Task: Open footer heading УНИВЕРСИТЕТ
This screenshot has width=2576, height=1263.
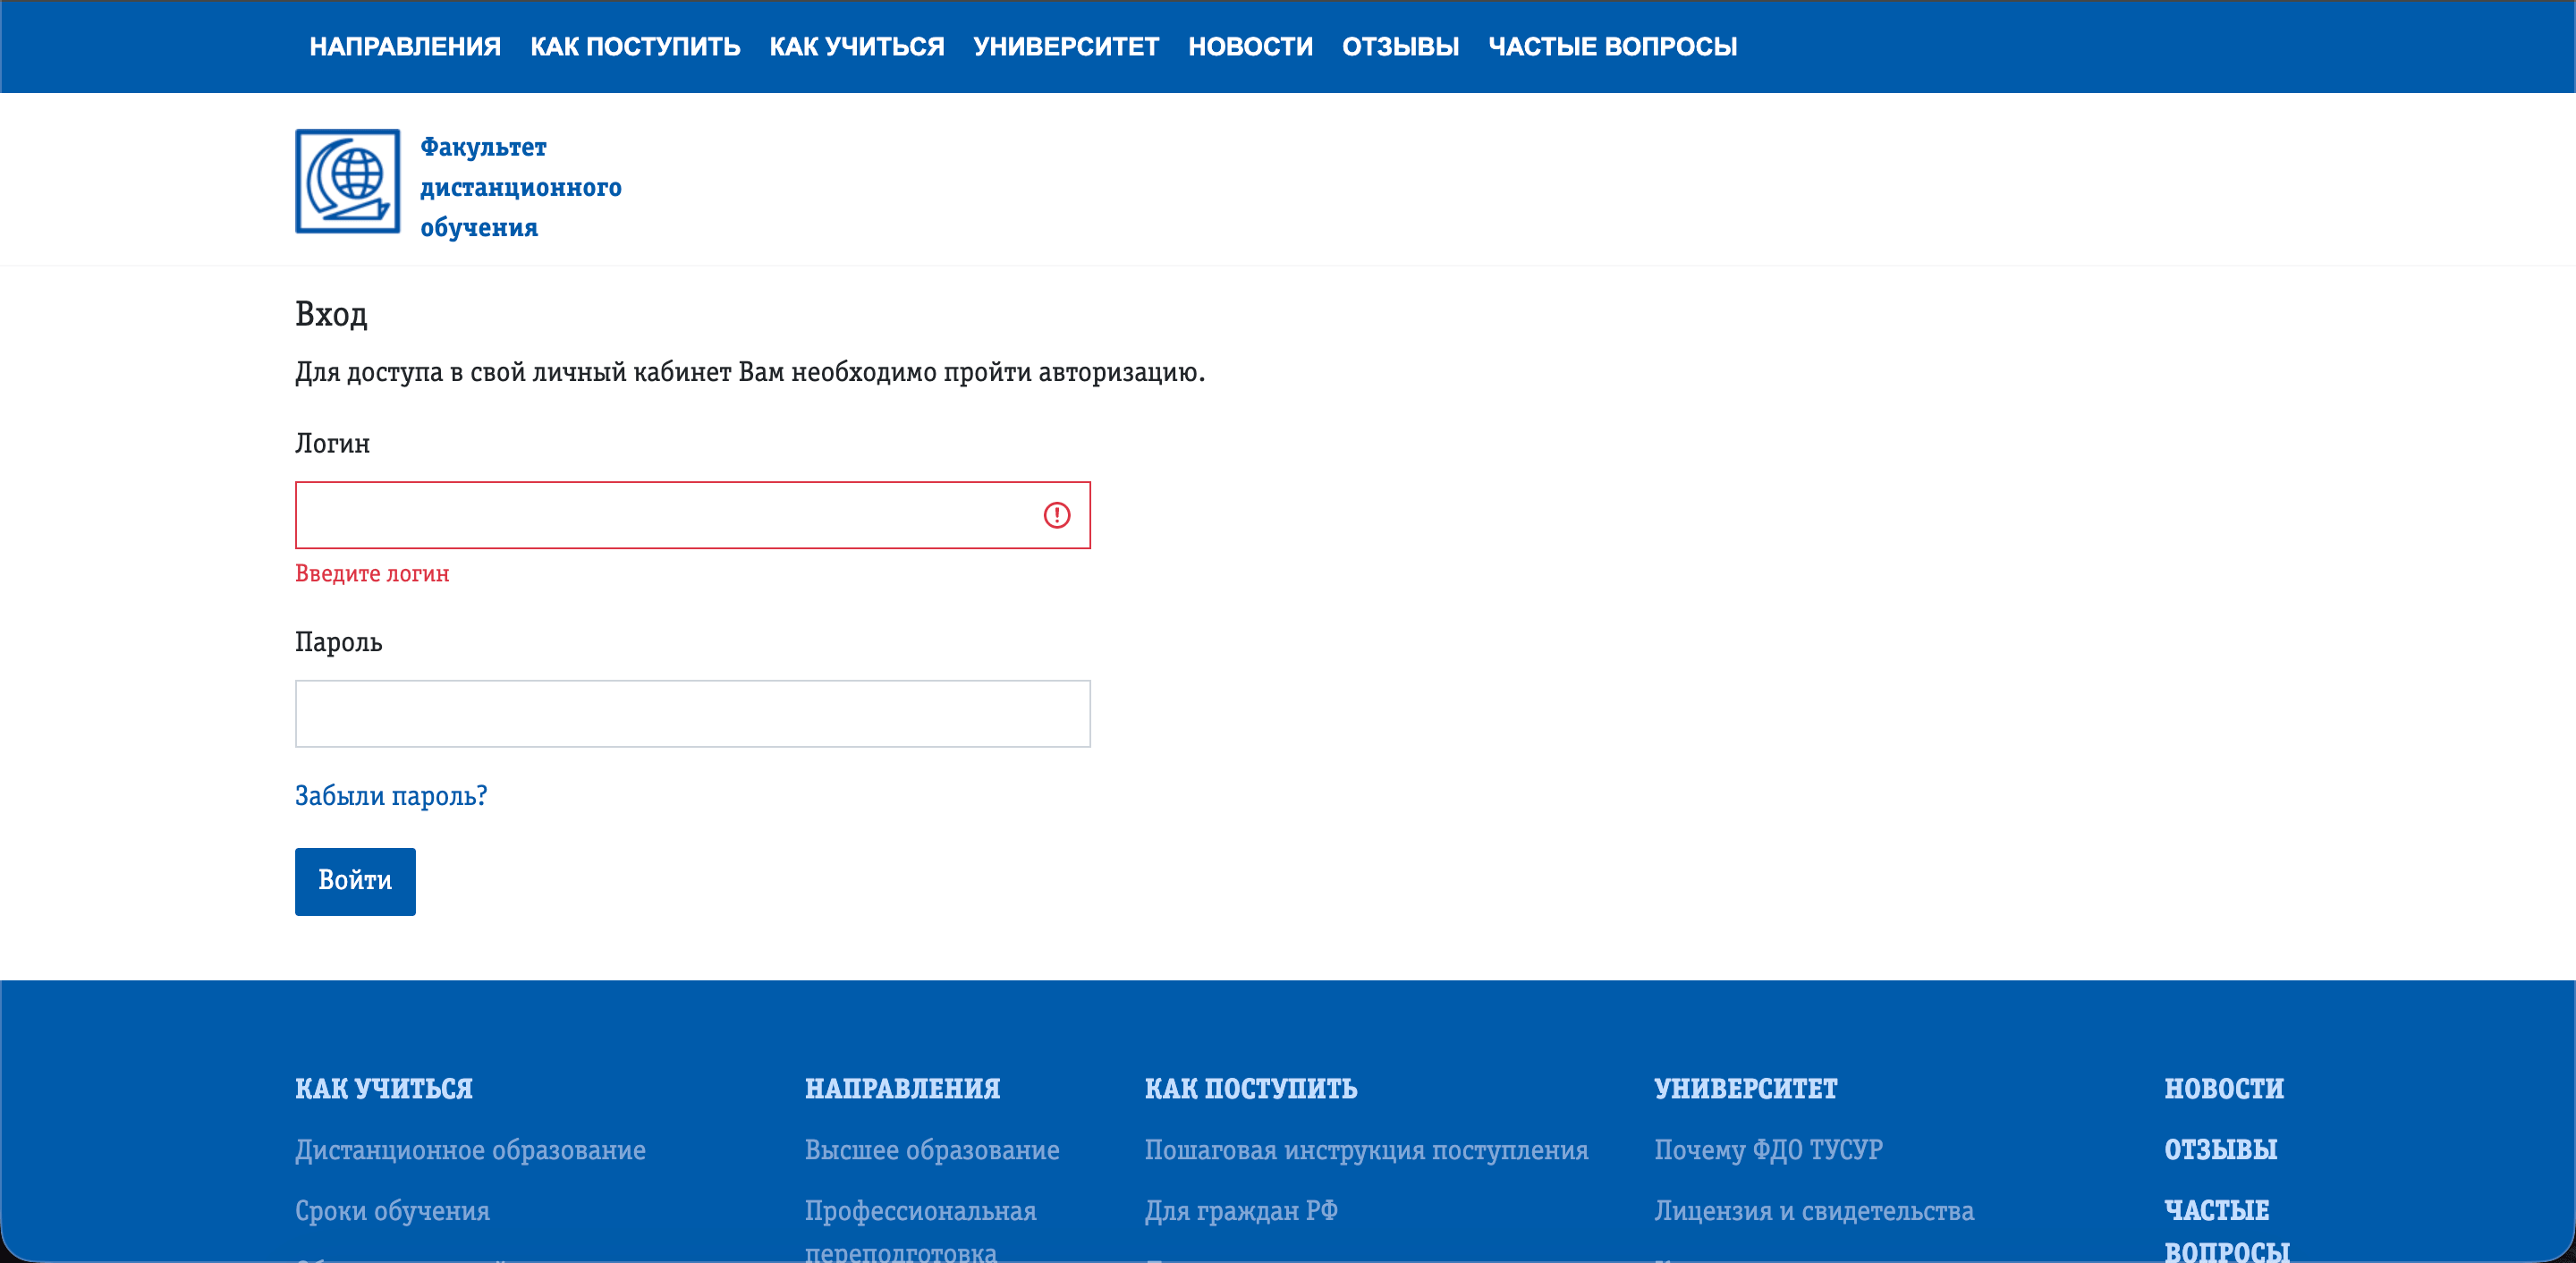Action: click(x=1746, y=1088)
